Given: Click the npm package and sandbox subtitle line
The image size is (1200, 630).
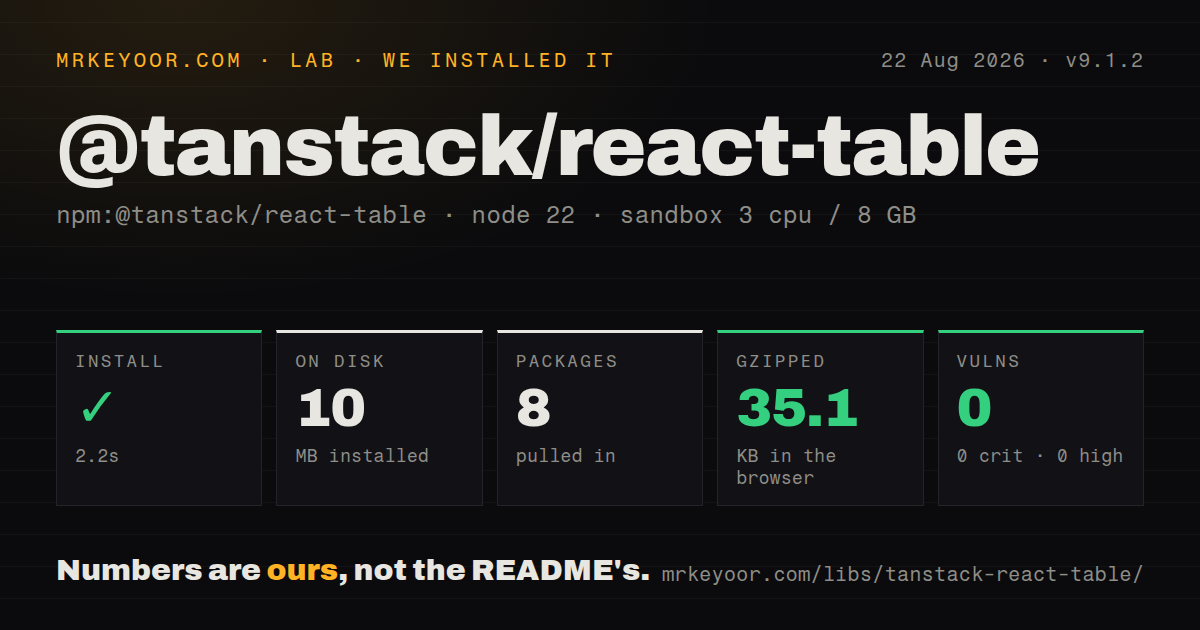Looking at the screenshot, I should pos(486,215).
